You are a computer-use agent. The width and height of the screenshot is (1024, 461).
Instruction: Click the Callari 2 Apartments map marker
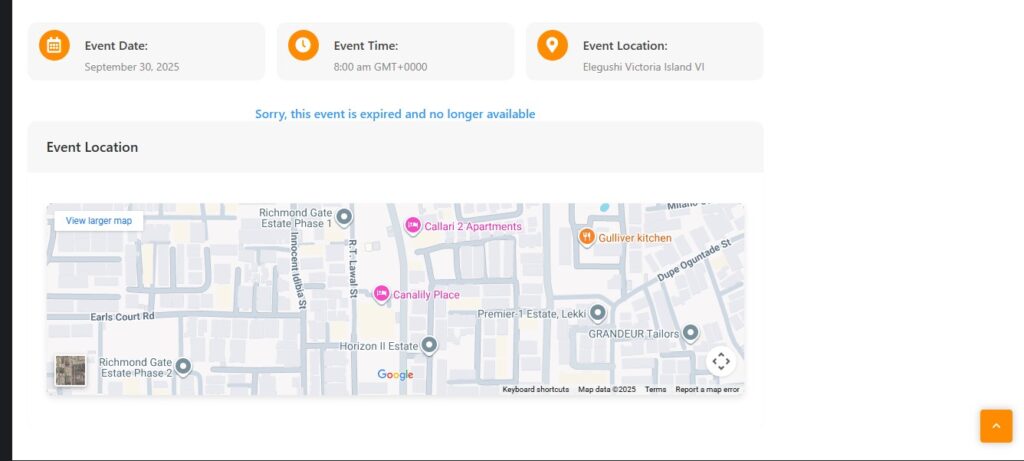(x=412, y=227)
